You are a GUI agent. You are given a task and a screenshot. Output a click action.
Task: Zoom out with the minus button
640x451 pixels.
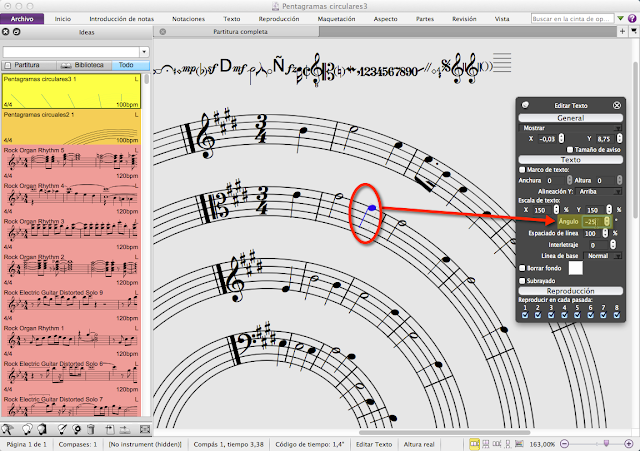point(564,444)
